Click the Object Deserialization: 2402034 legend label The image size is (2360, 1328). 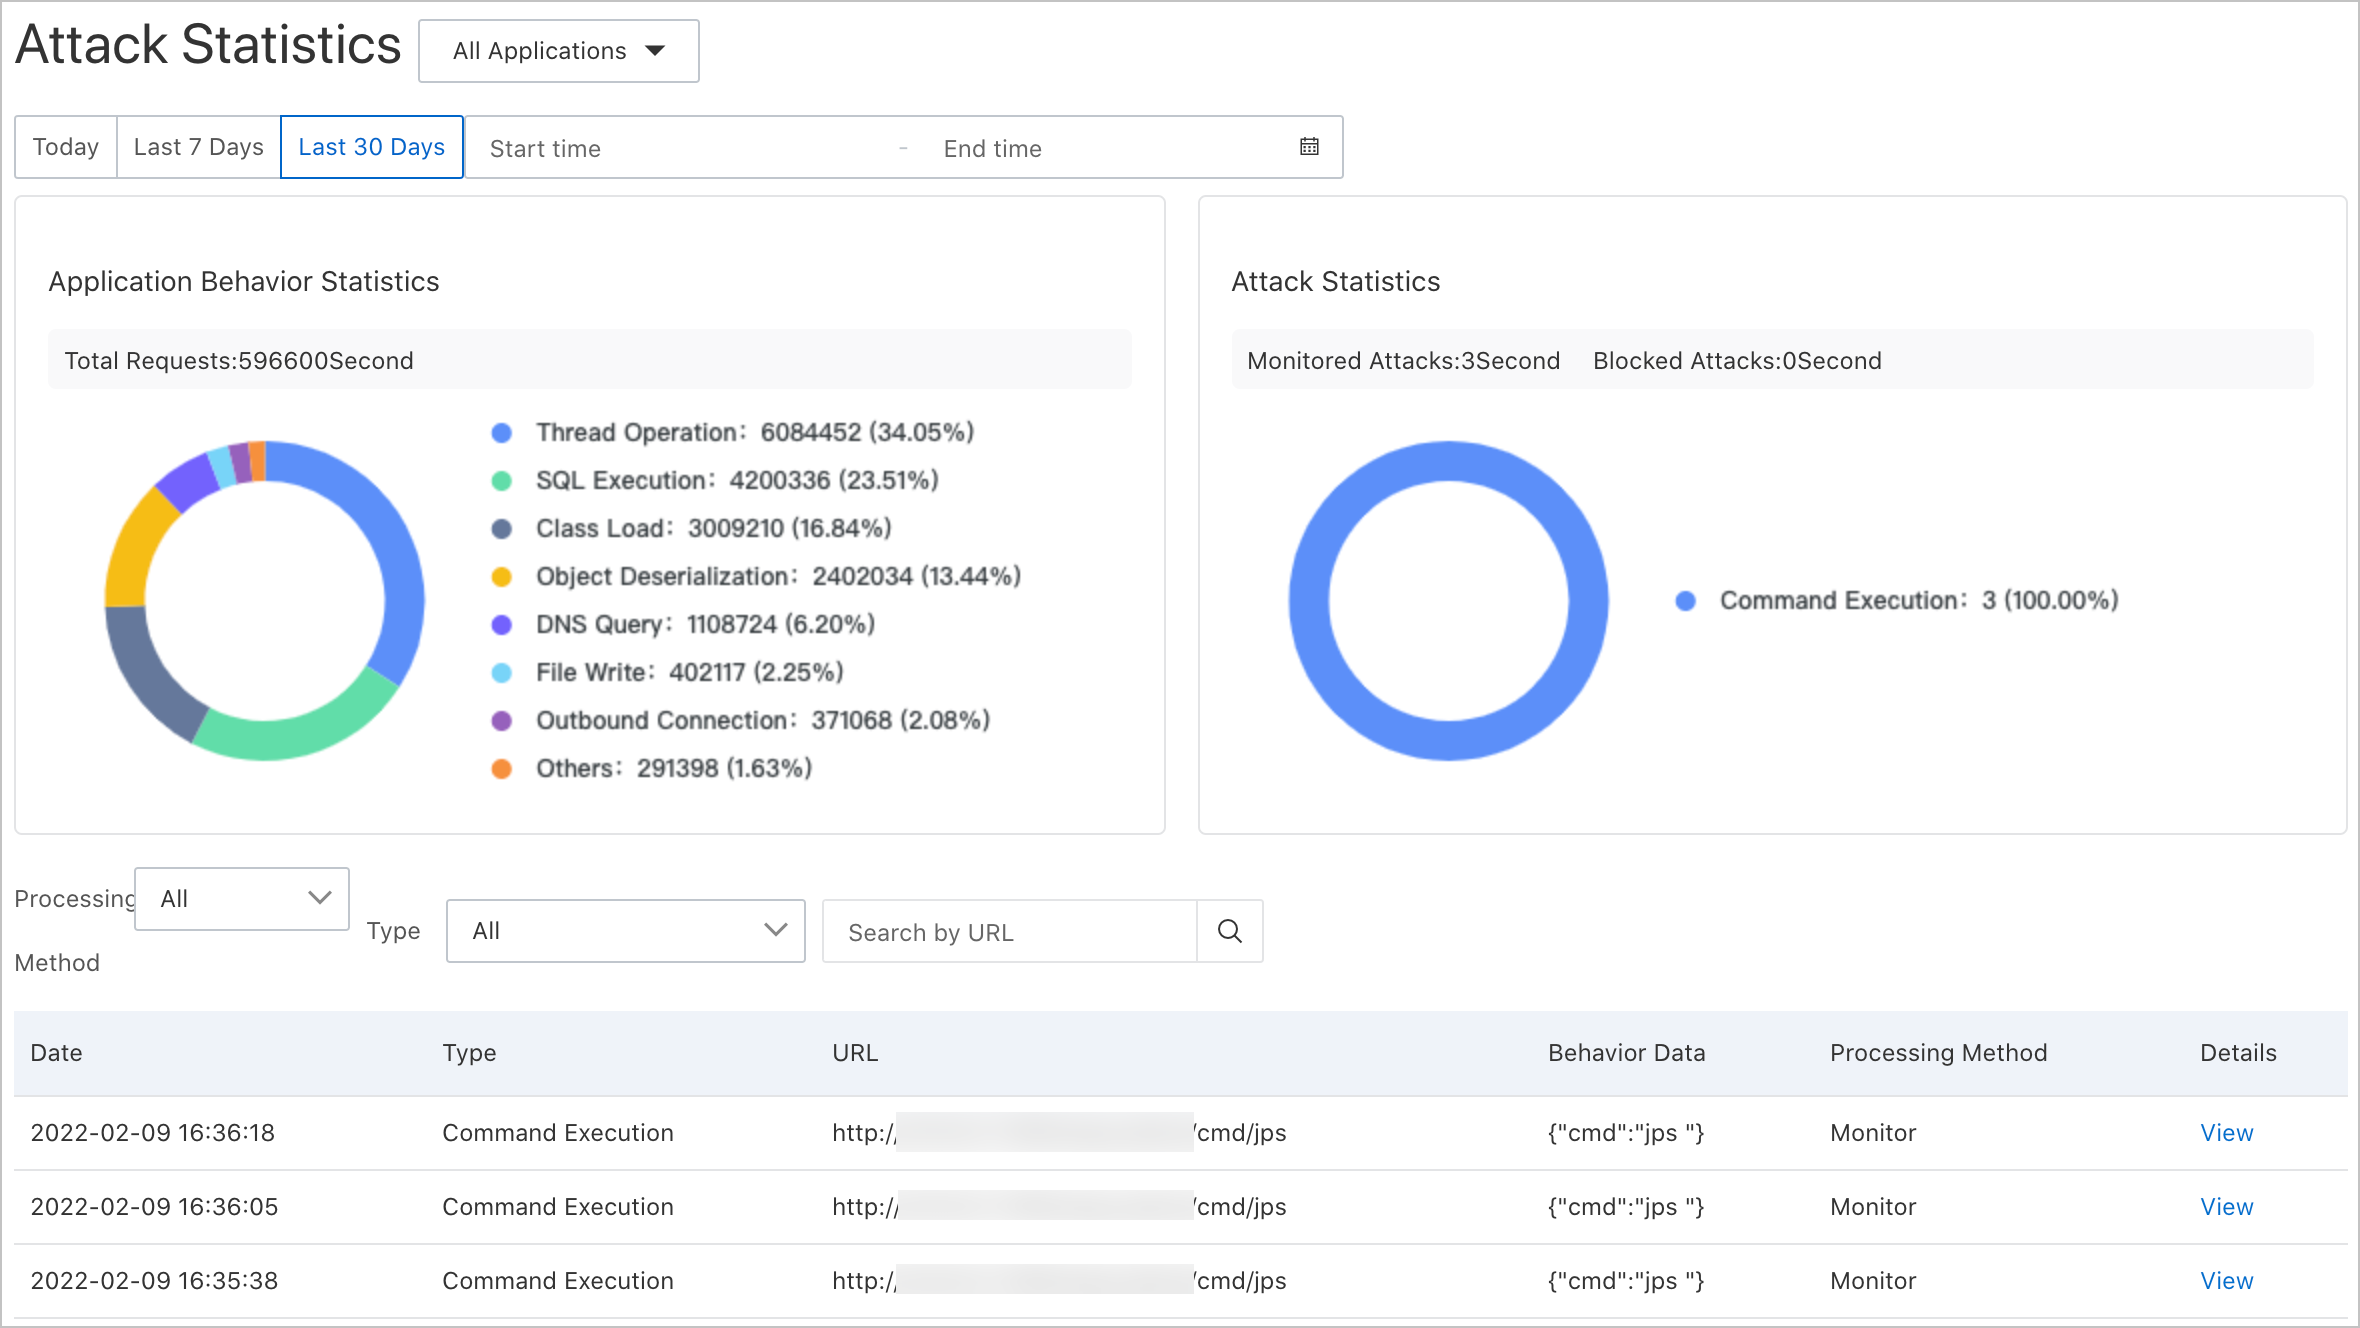778,577
